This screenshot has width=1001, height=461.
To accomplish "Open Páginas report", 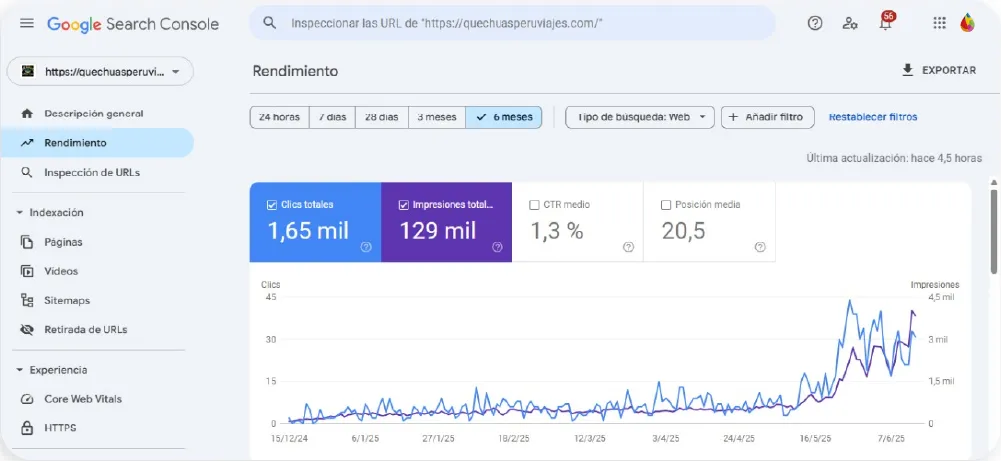I will tap(97, 242).
